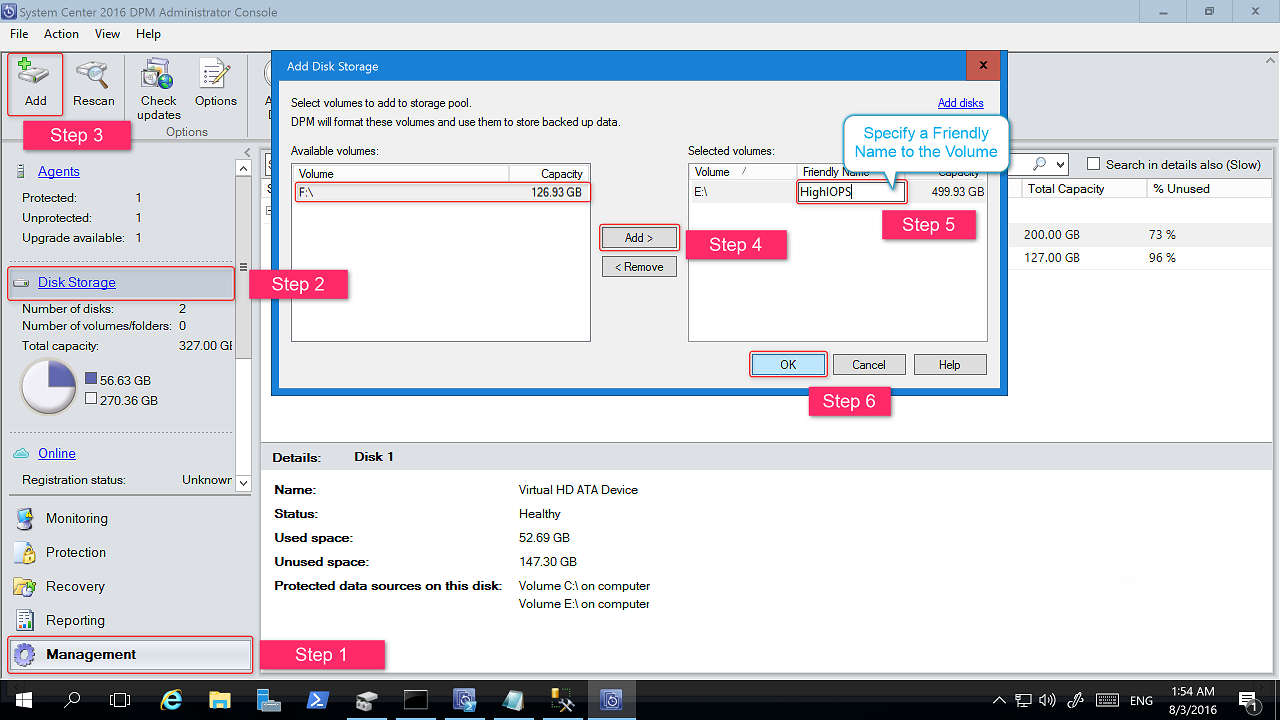Open the Action menu
The image size is (1280, 720).
61,33
